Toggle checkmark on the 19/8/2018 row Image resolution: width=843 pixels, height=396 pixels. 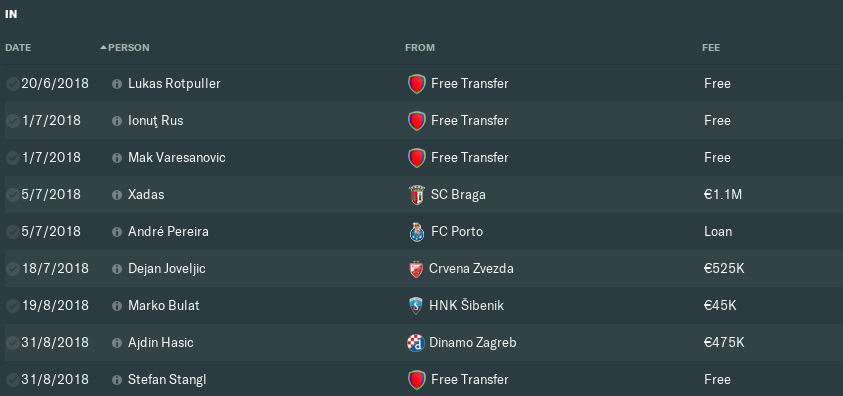12,306
